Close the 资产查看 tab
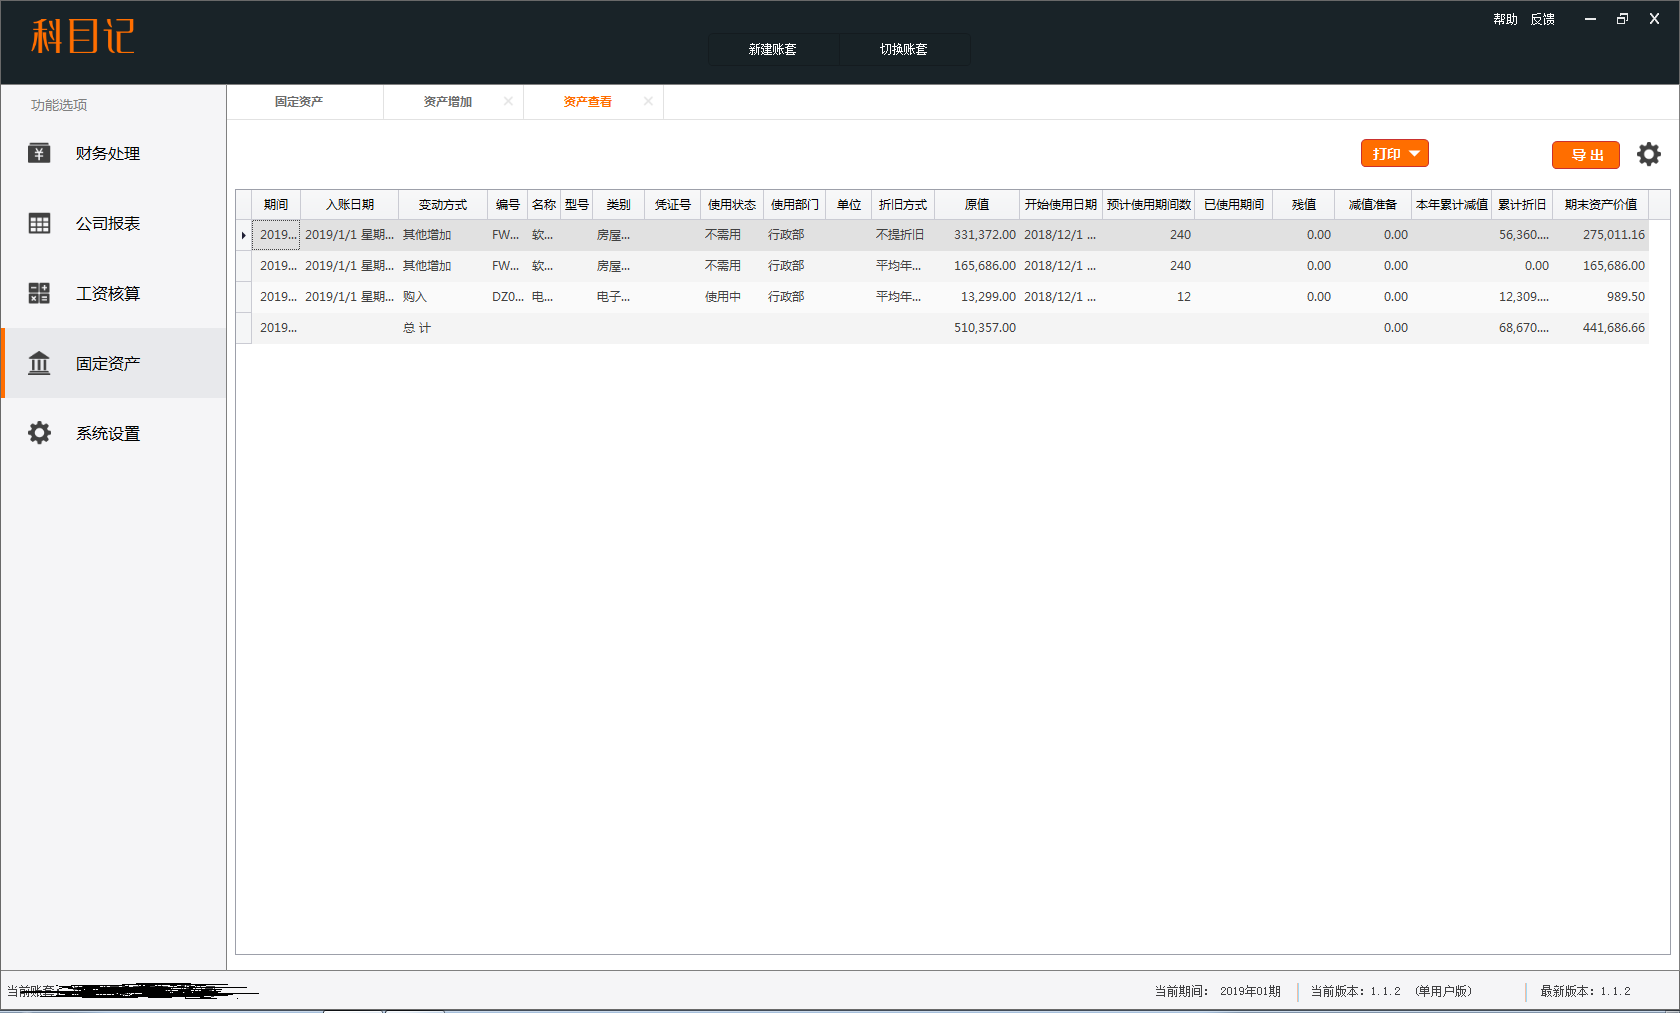Image resolution: width=1680 pixels, height=1013 pixels. [648, 101]
